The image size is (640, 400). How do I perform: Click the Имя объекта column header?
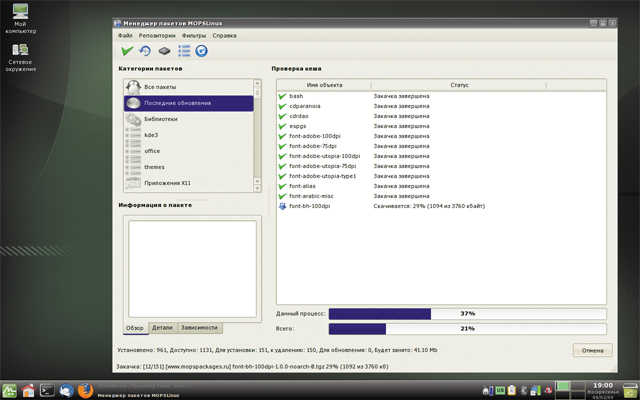click(324, 85)
